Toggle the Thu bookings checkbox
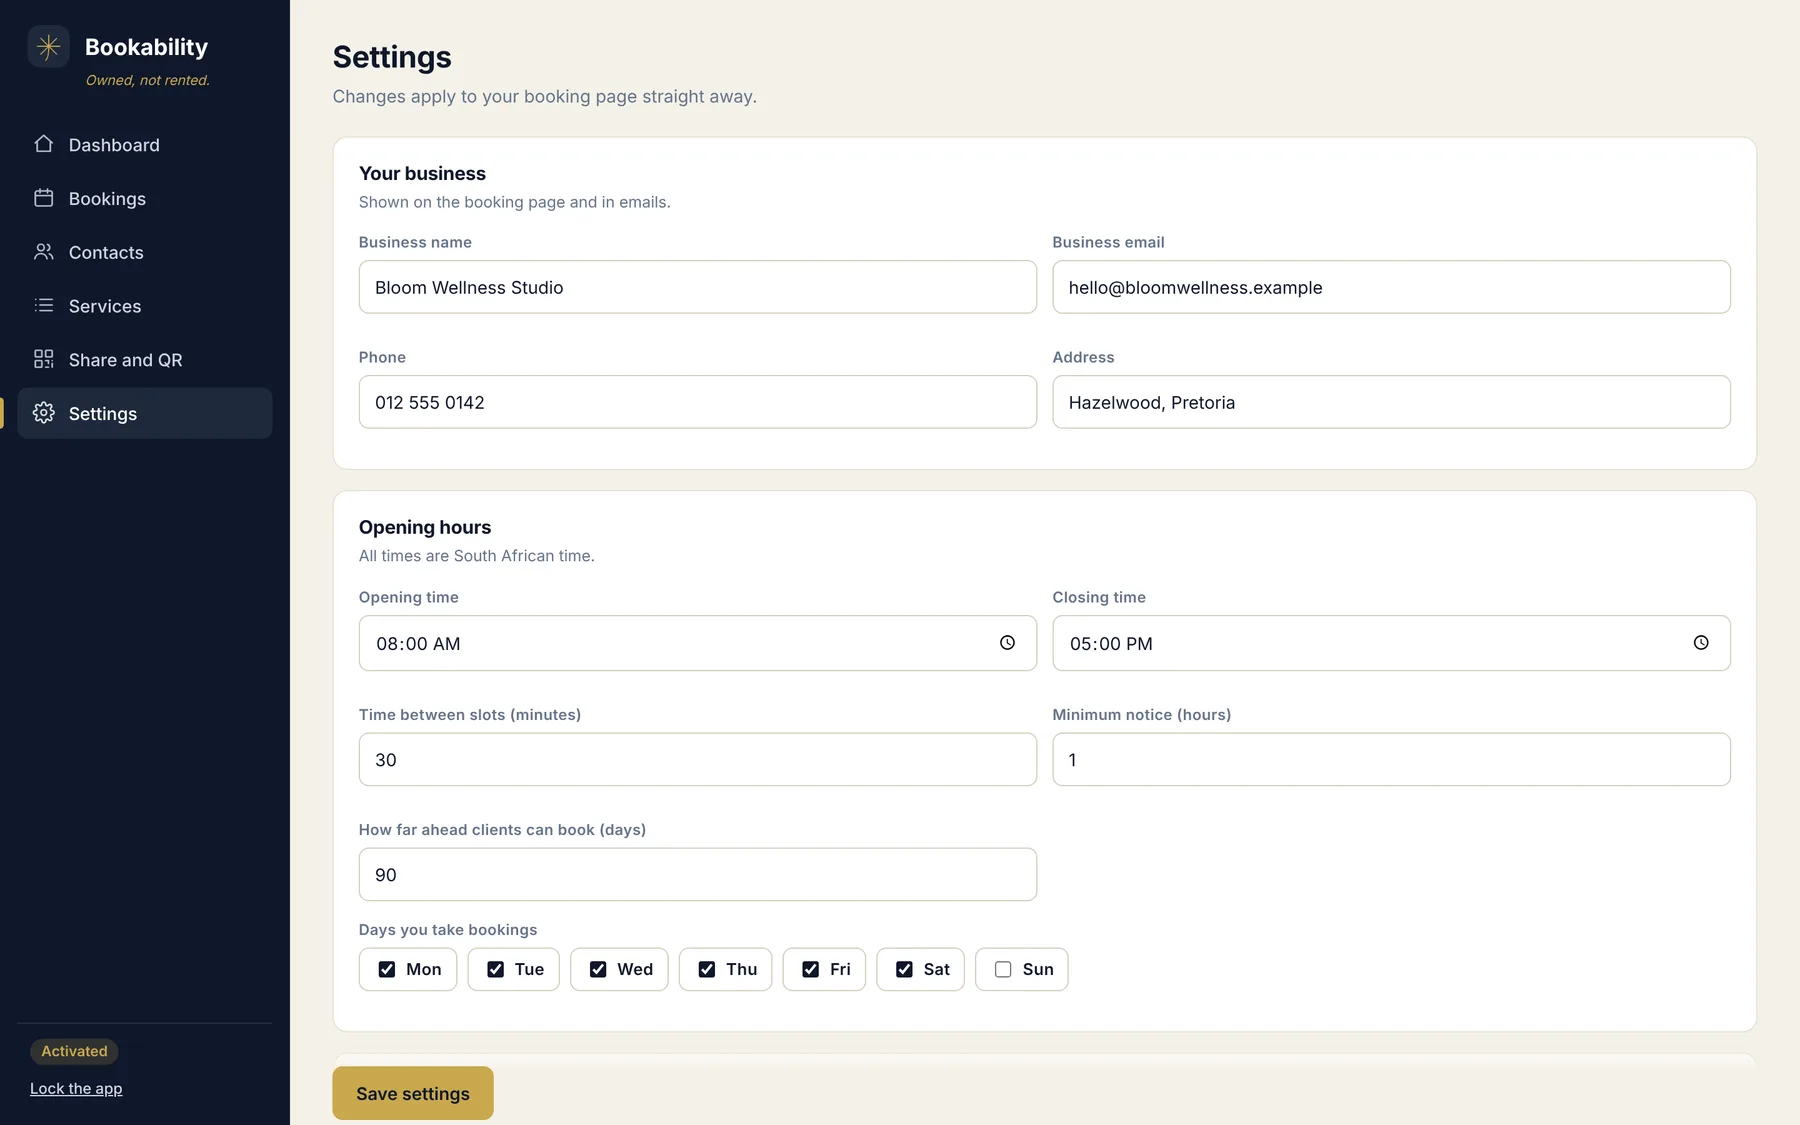Viewport: 1800px width, 1125px height. (707, 969)
